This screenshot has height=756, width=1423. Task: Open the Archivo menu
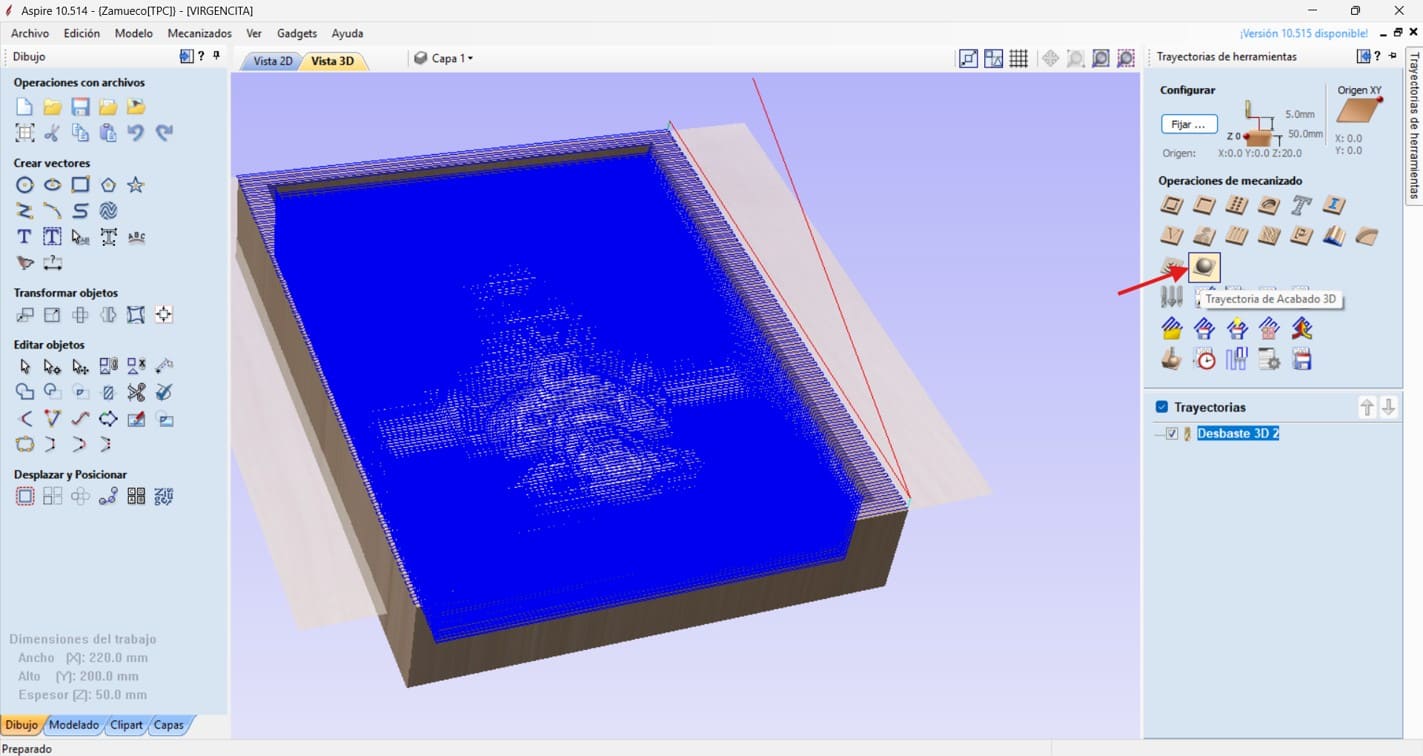pyautogui.click(x=30, y=33)
